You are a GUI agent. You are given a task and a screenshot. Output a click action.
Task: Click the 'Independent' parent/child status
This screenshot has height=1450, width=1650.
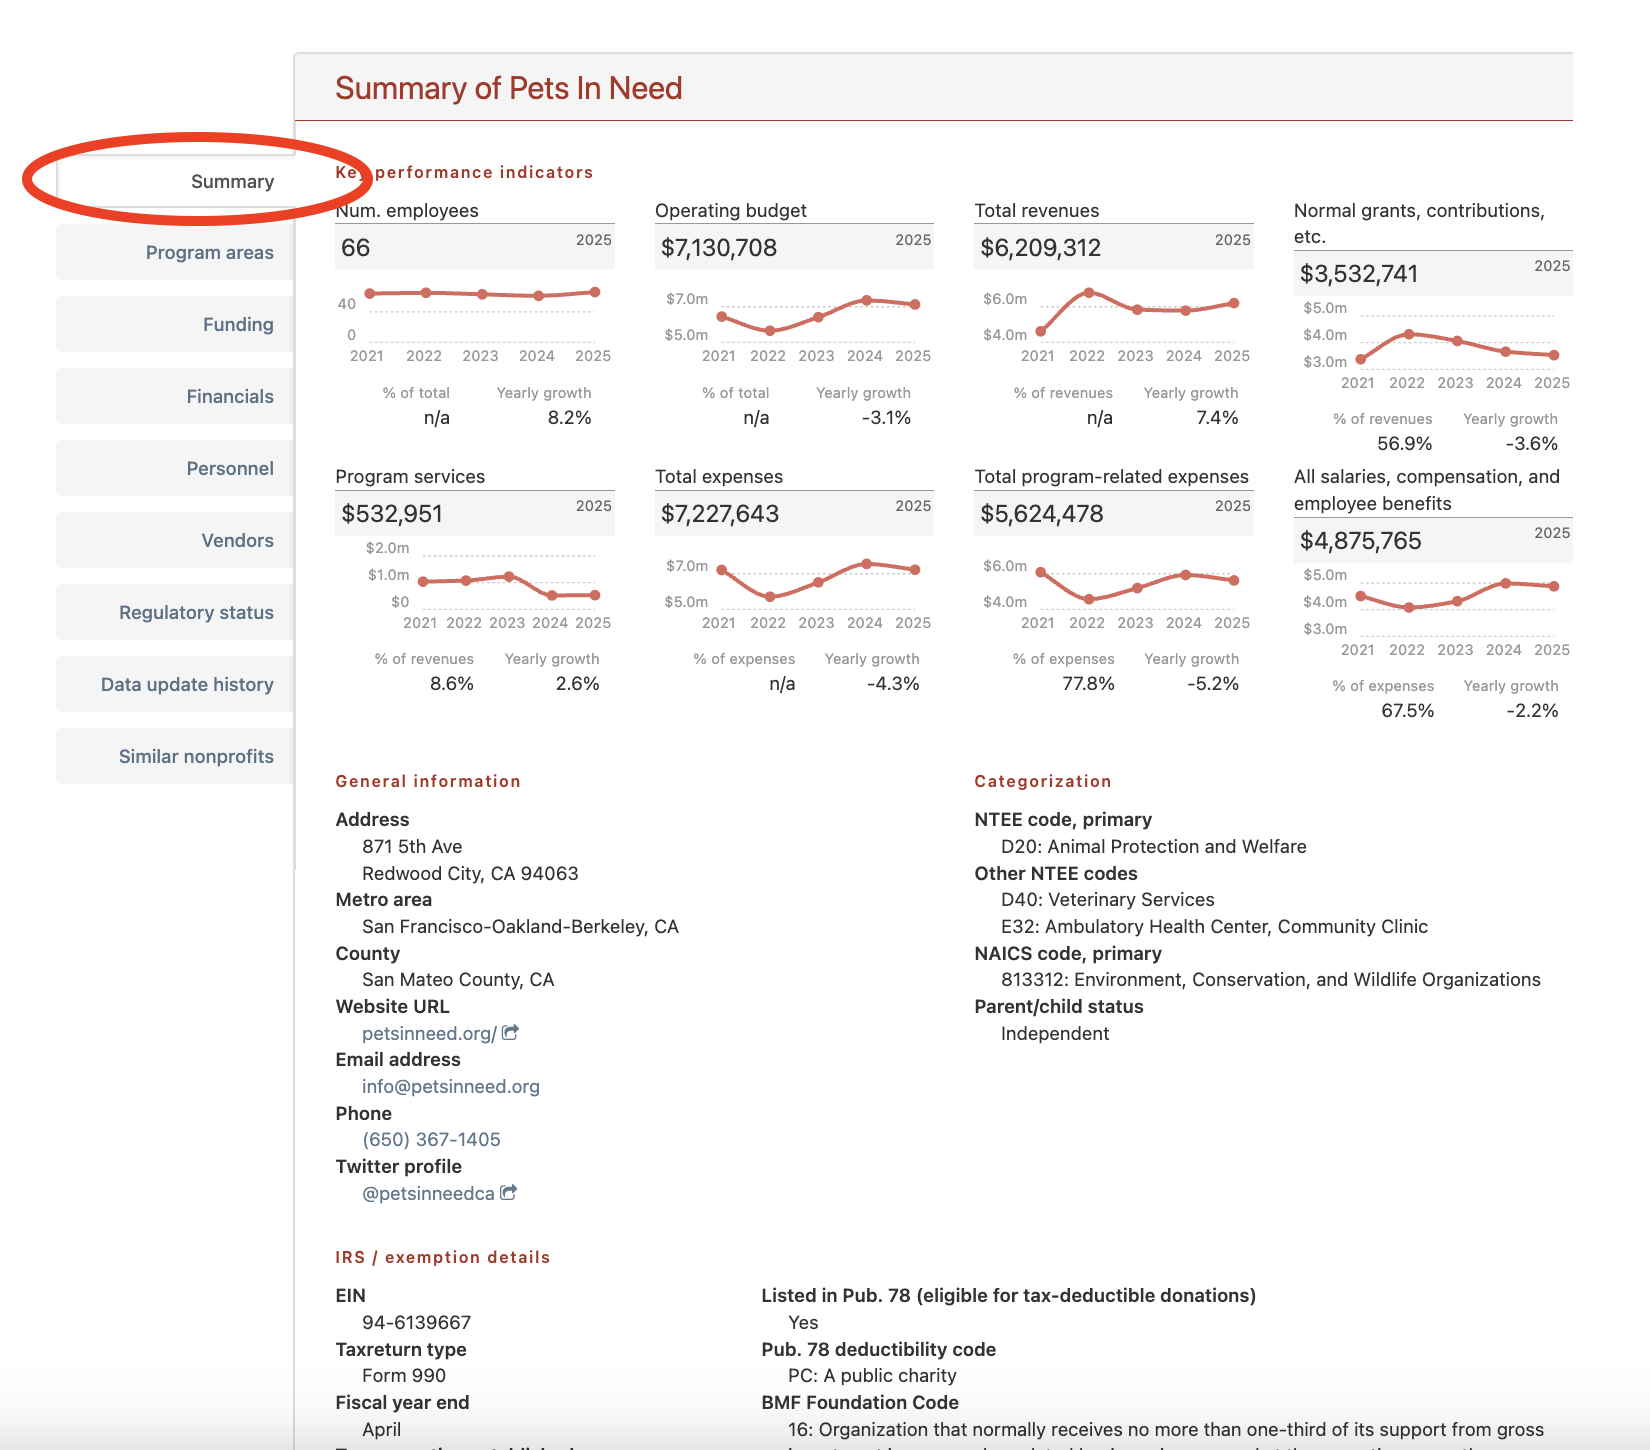pyautogui.click(x=1055, y=1033)
